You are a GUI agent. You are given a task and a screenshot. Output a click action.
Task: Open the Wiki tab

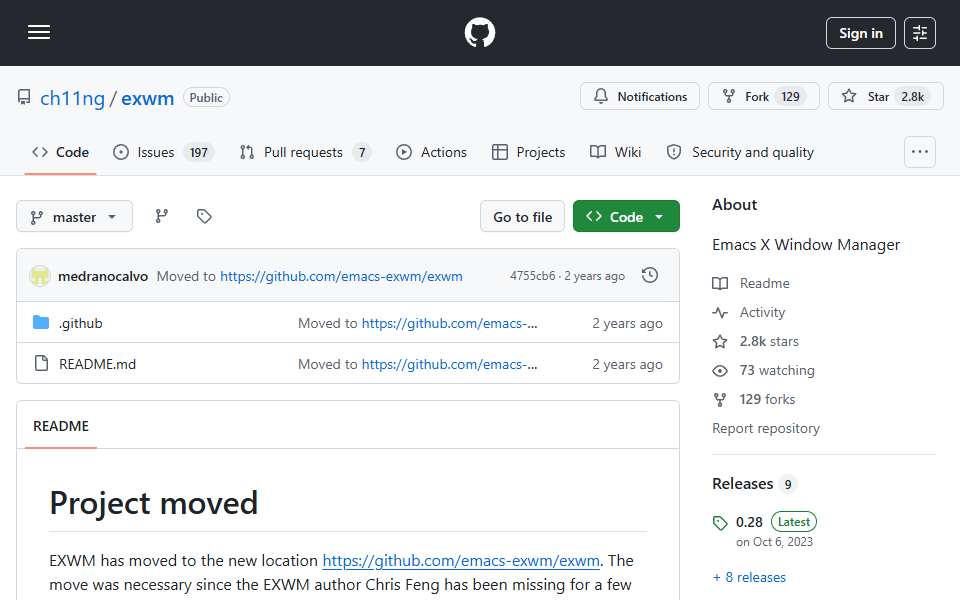coord(615,152)
